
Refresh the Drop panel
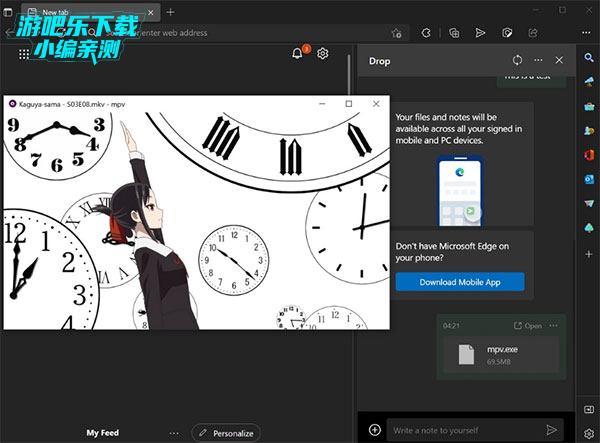coord(517,60)
